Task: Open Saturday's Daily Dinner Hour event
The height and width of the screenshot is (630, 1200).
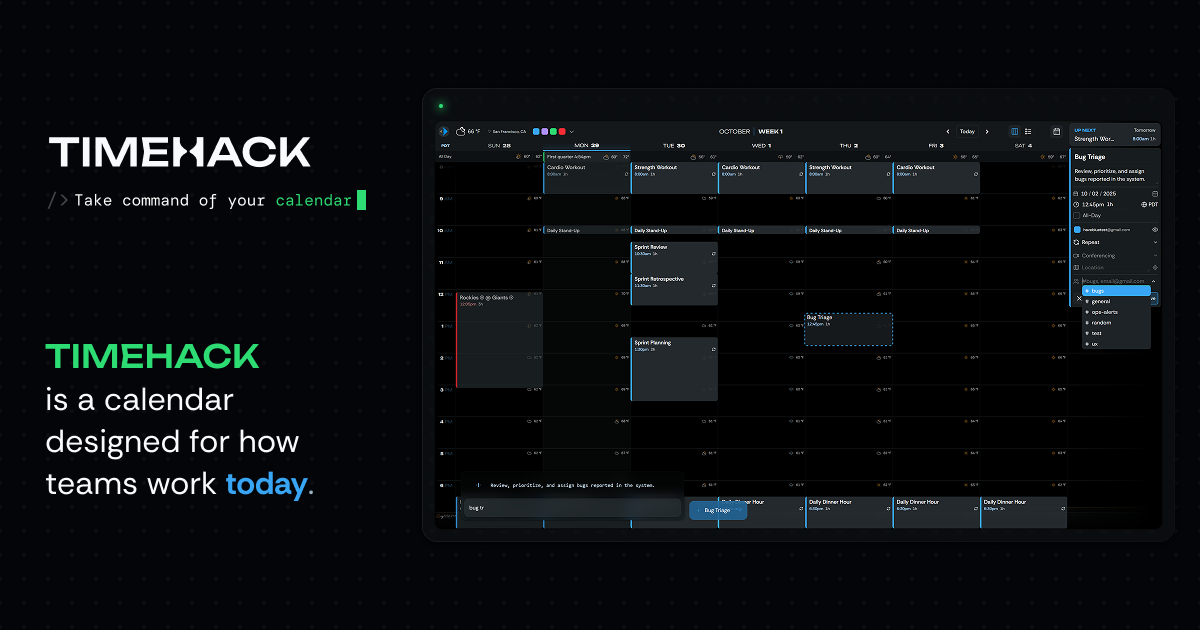Action: coord(1023,511)
